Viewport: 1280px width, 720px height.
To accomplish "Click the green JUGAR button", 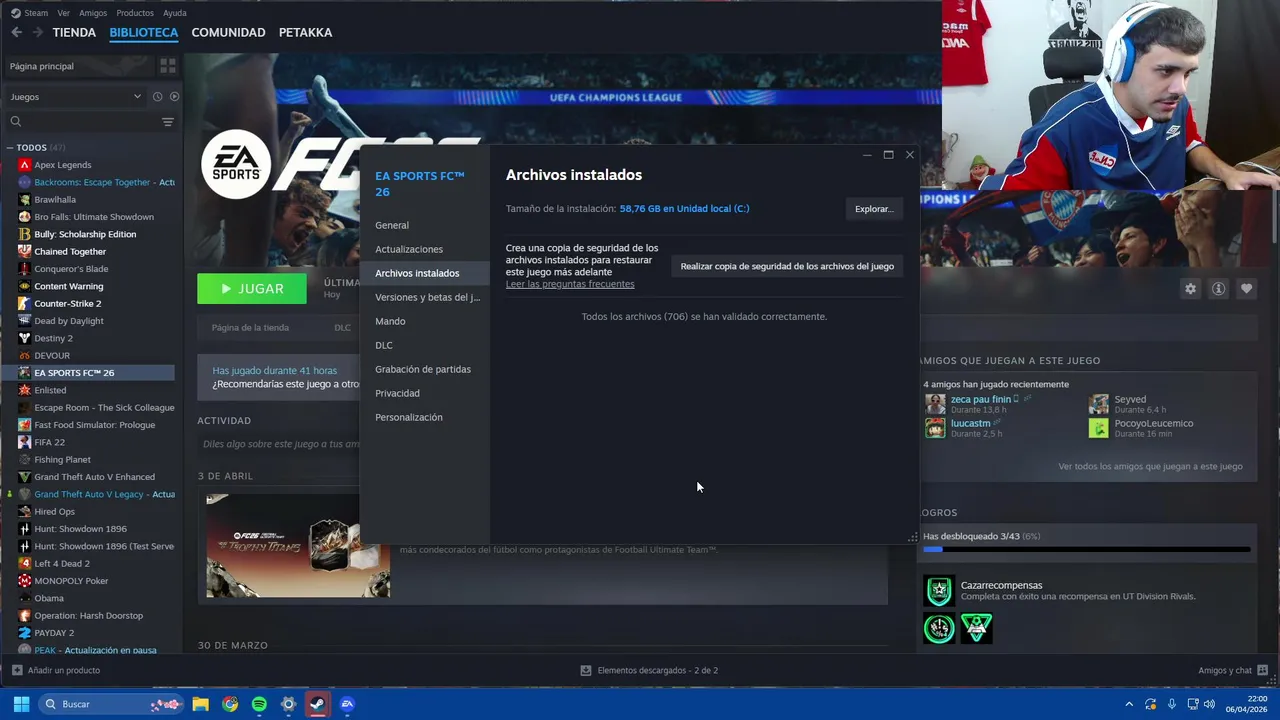I will click(x=252, y=289).
